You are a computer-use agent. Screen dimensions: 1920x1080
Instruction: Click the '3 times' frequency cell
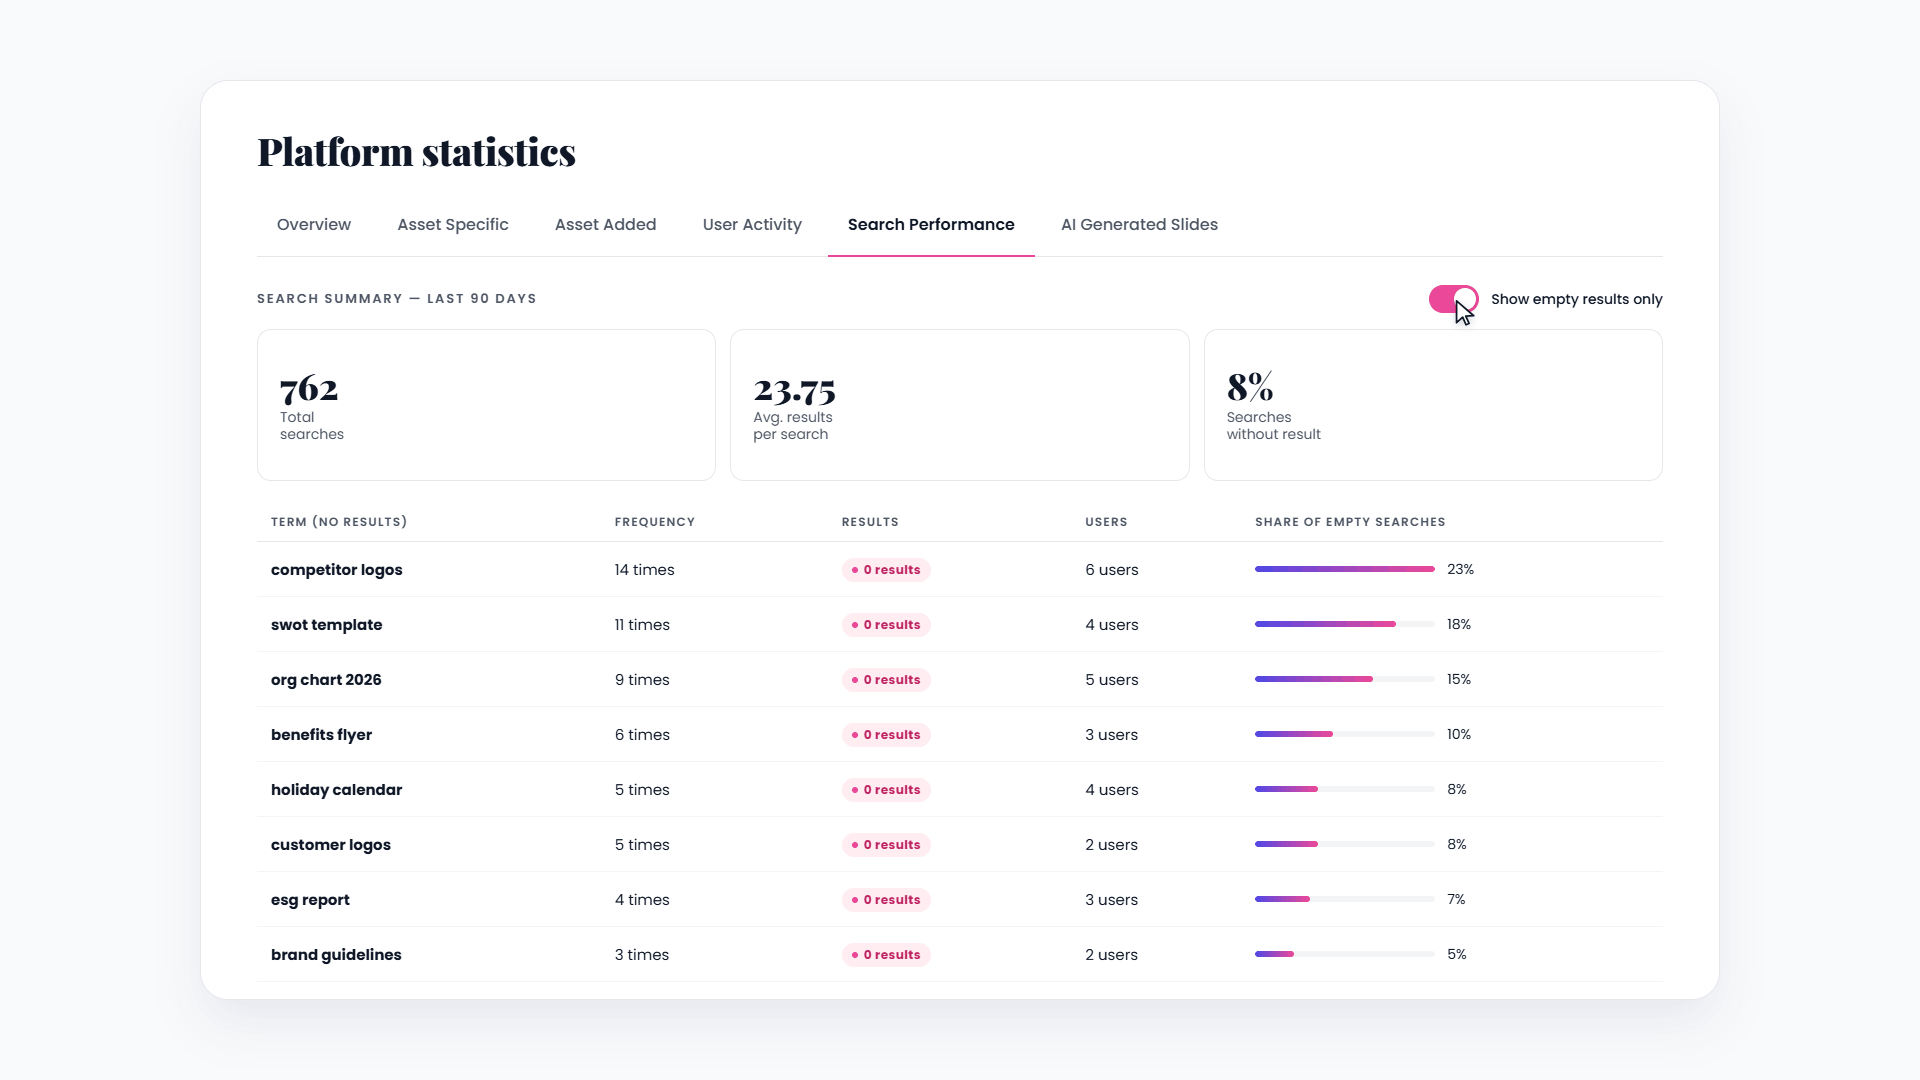point(642,955)
